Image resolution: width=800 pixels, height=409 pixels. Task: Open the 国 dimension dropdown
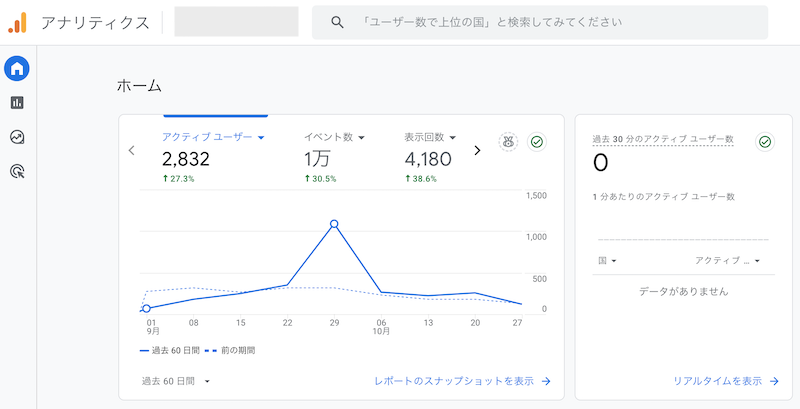click(607, 261)
